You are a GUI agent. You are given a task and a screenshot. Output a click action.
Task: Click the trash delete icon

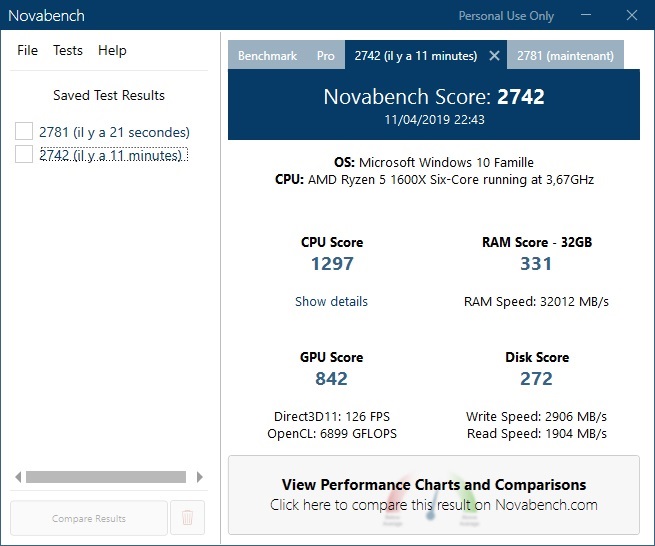187,518
